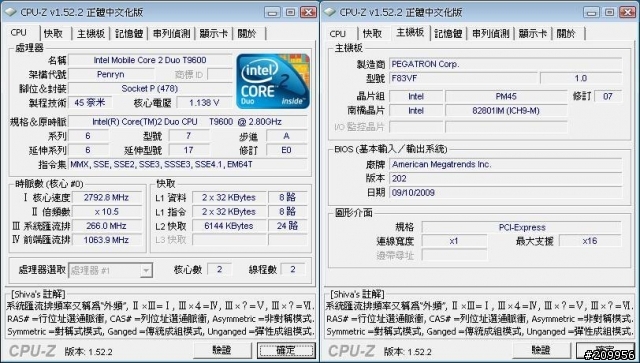Click the 1063.9 MHz front side bus value
The image size is (640, 363).
click(x=107, y=240)
